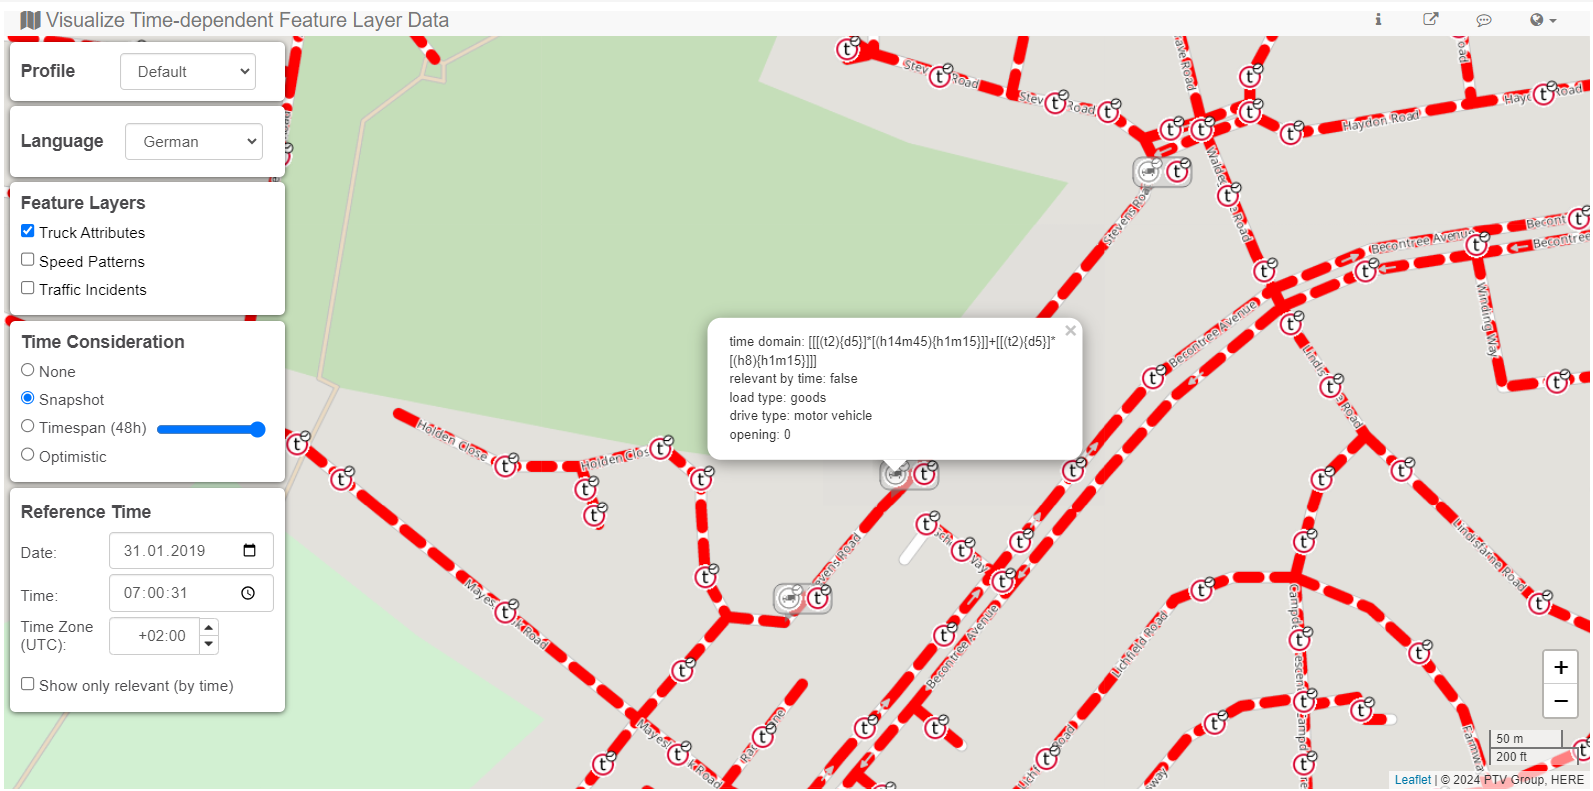Screen dimensions: 1593x791
Task: Enable Show only relevant (by time)
Action: [28, 685]
